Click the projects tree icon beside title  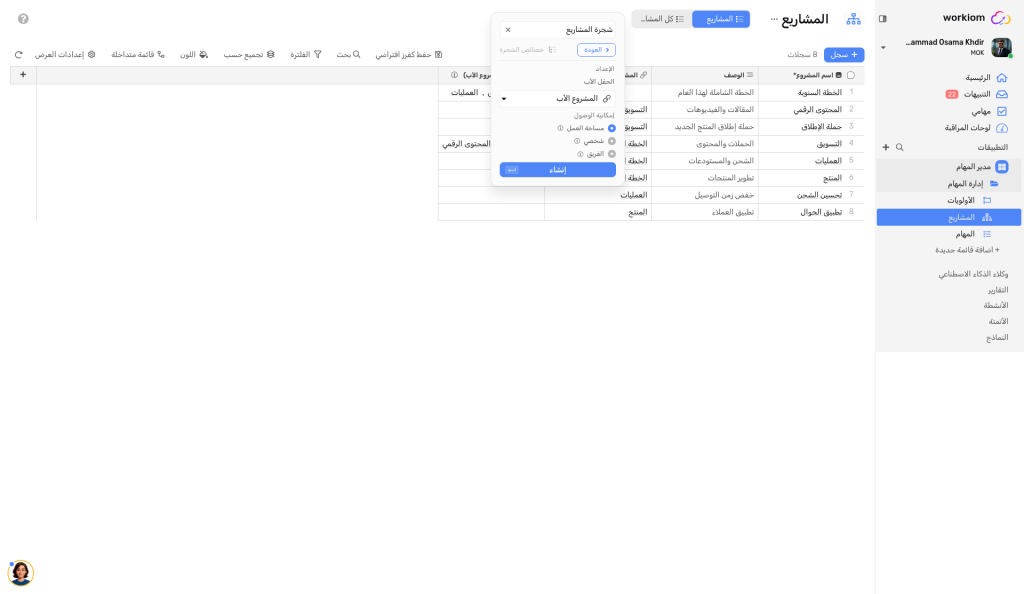854,19
